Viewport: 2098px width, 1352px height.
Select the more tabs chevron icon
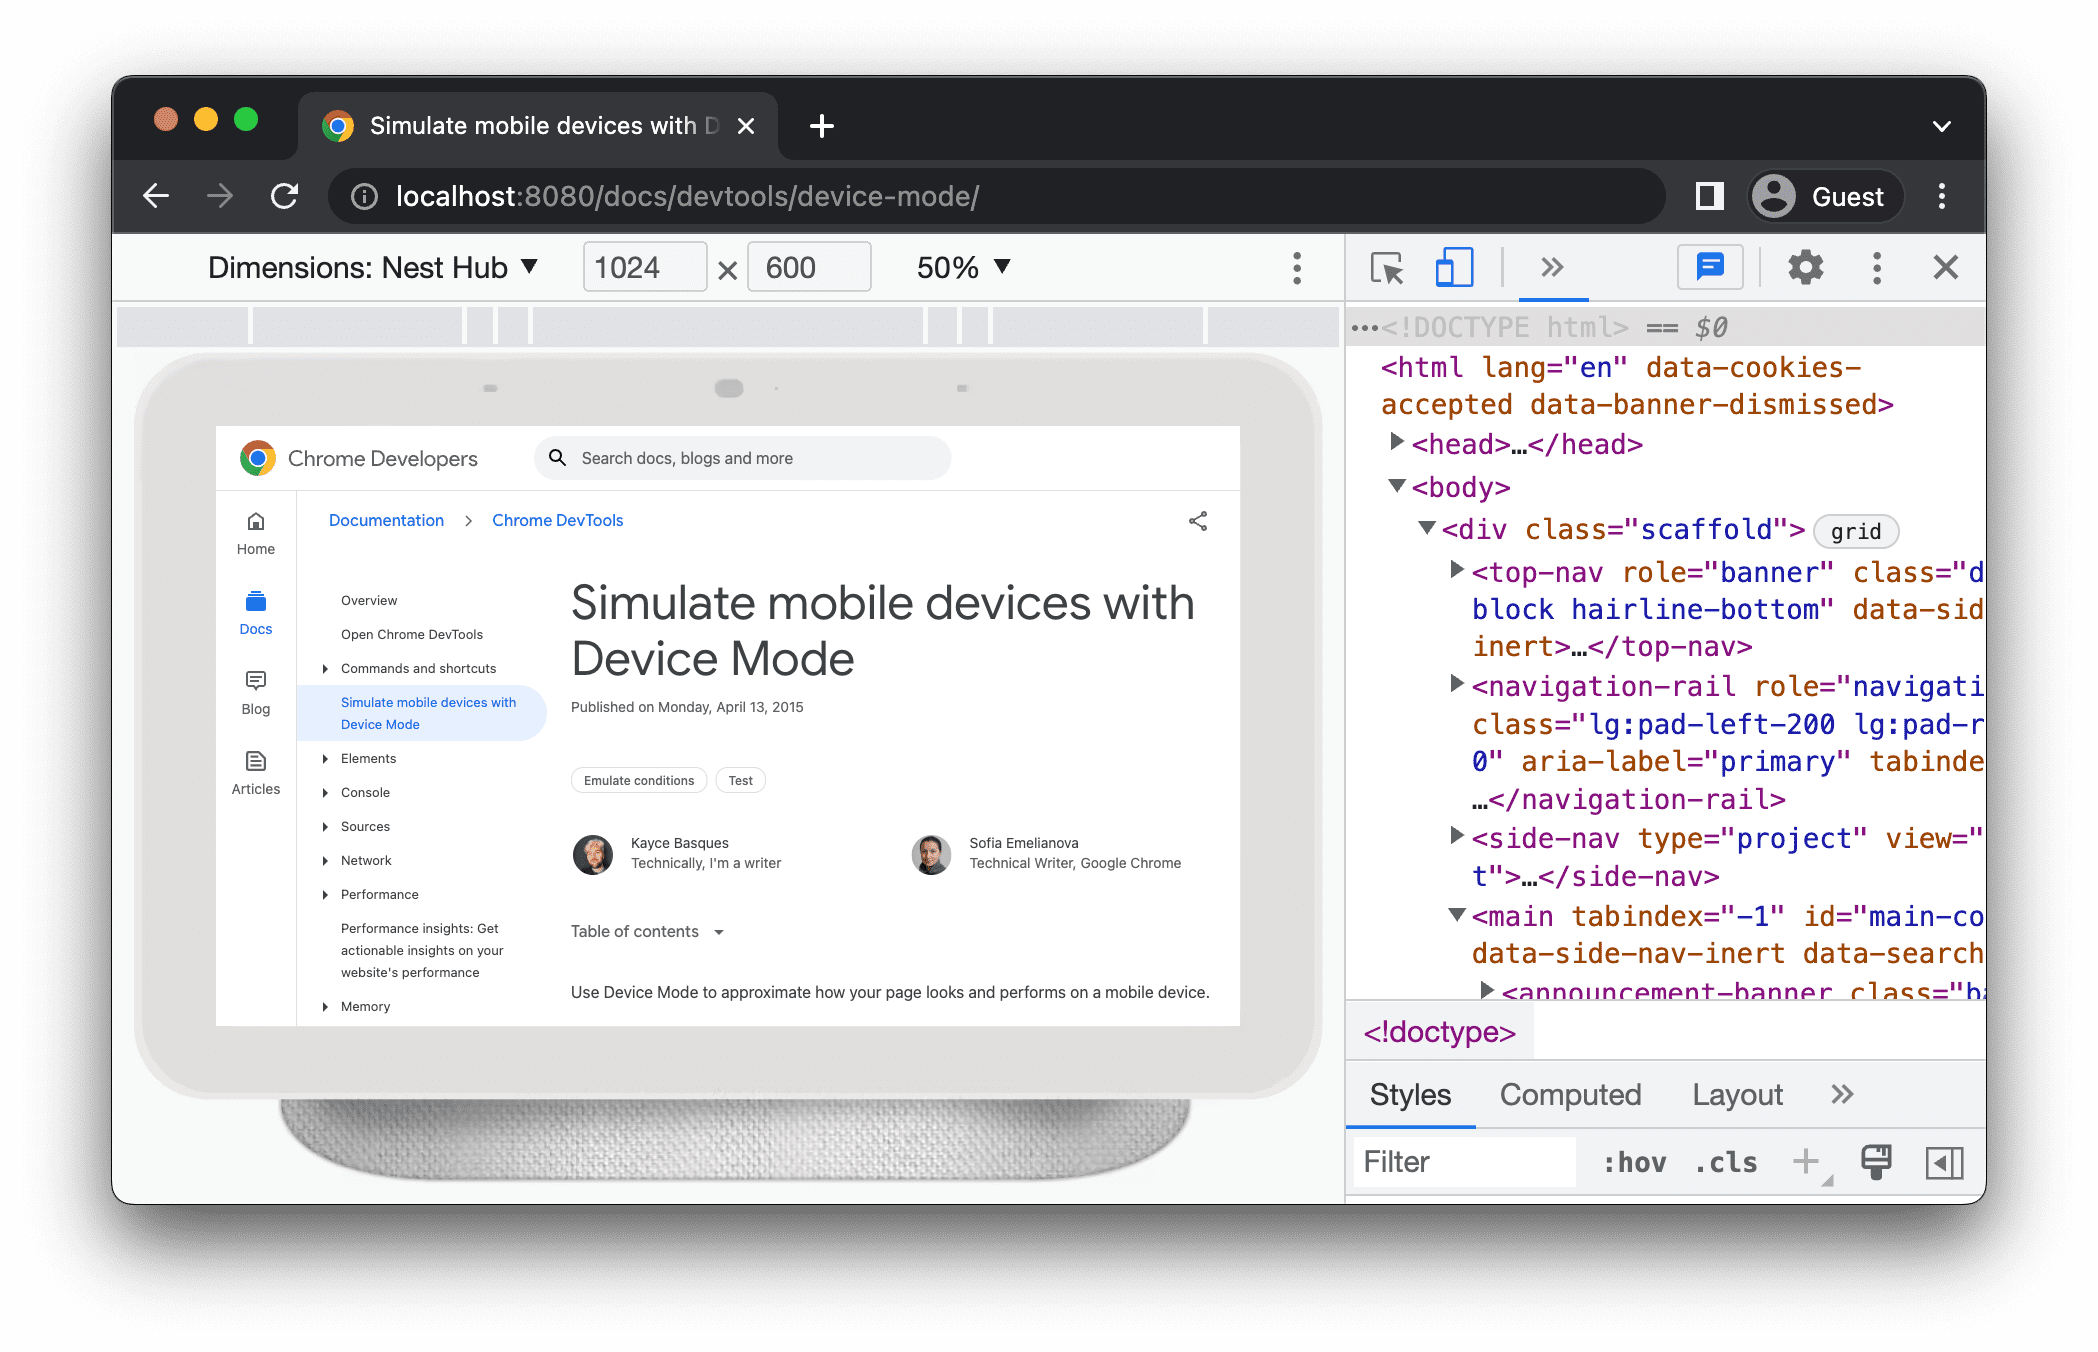(x=1551, y=268)
